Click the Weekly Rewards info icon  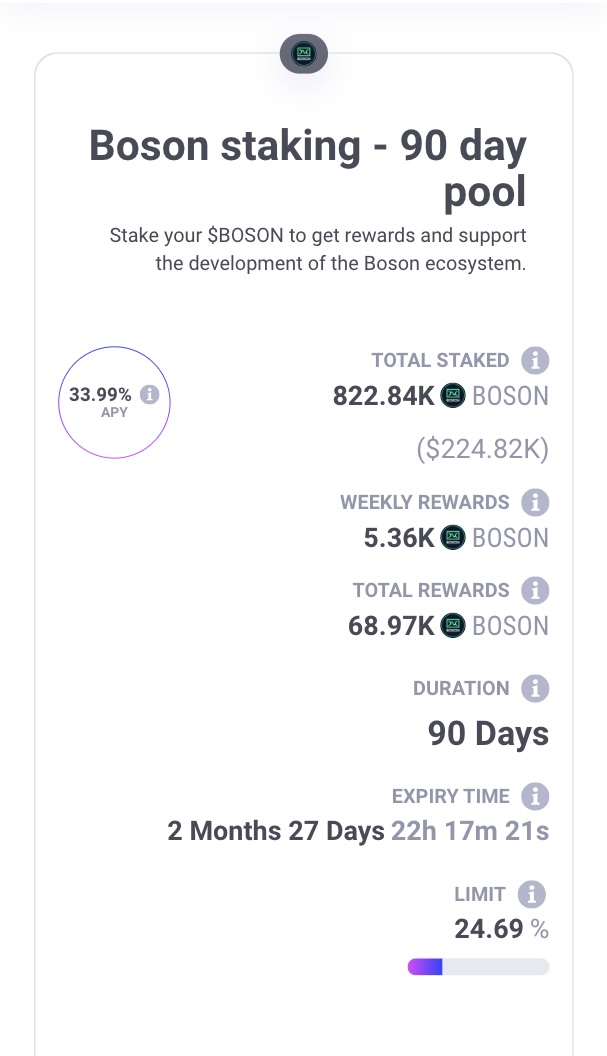pos(535,502)
